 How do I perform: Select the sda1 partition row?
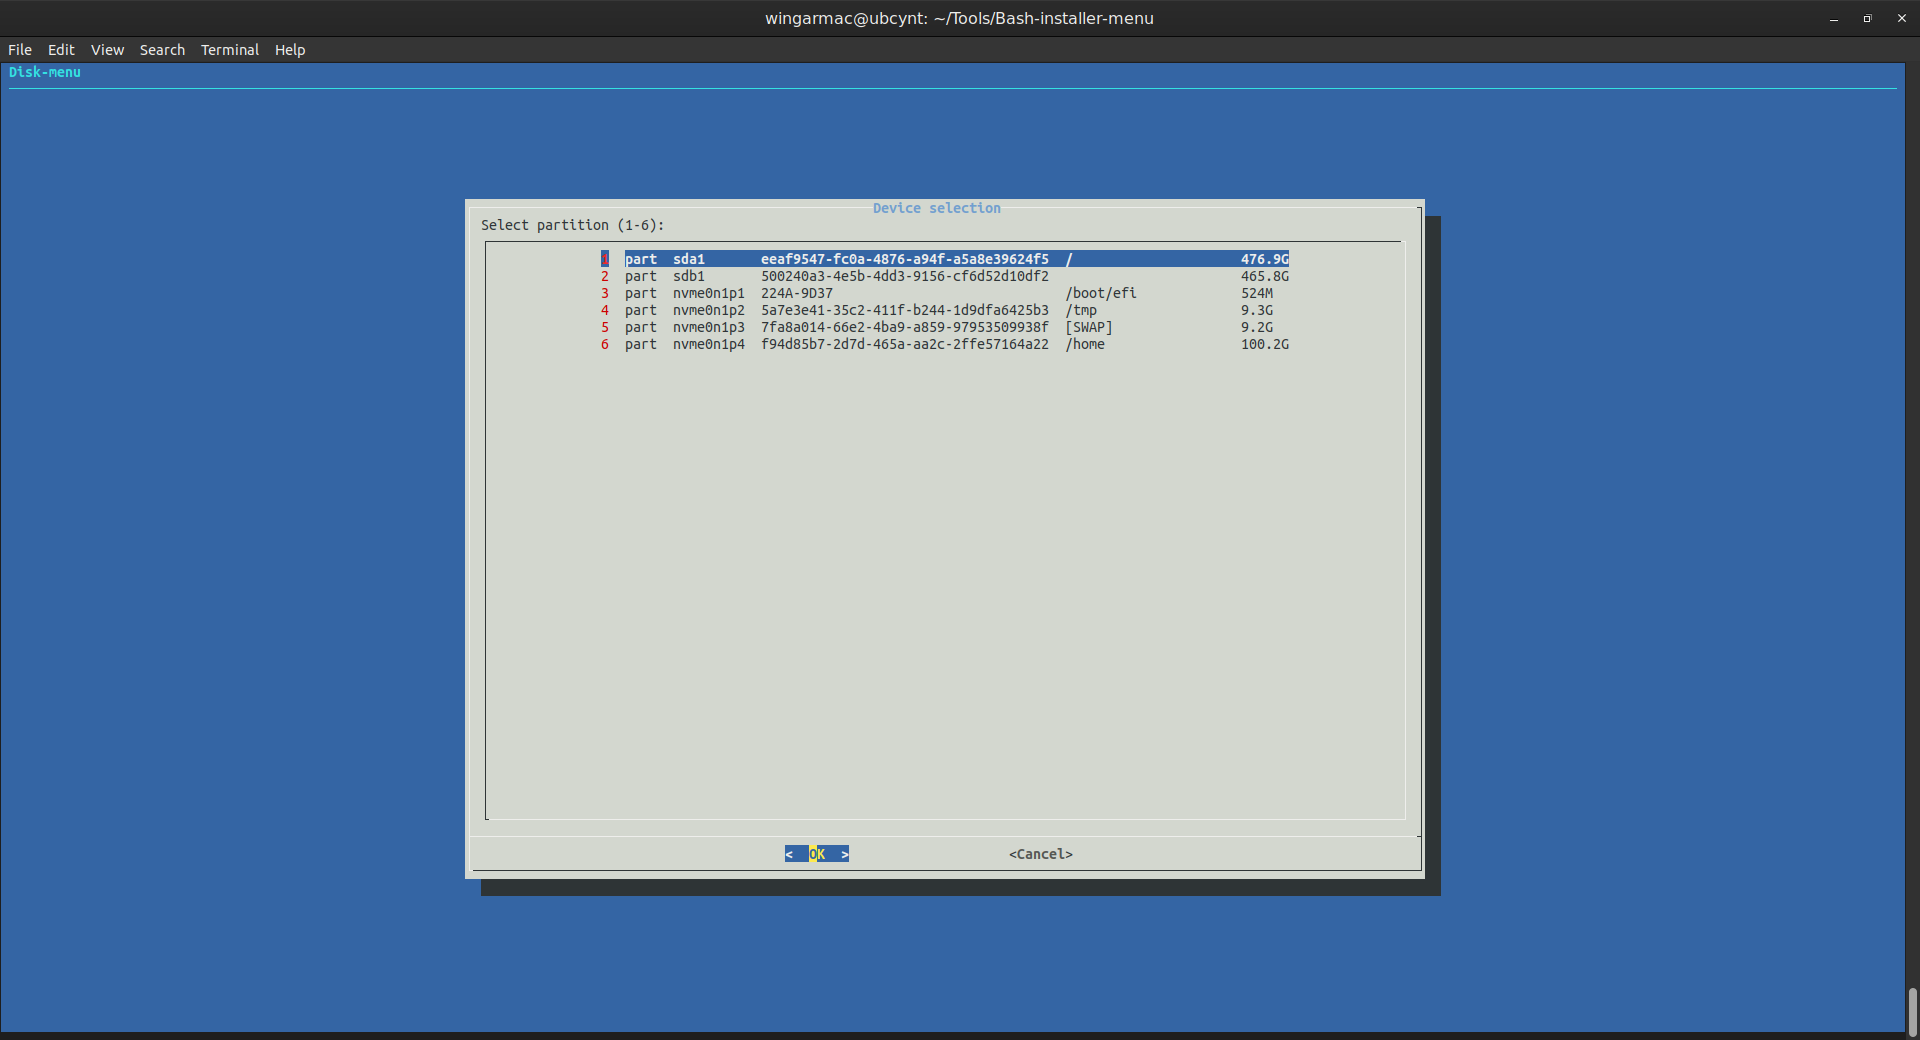coord(945,259)
